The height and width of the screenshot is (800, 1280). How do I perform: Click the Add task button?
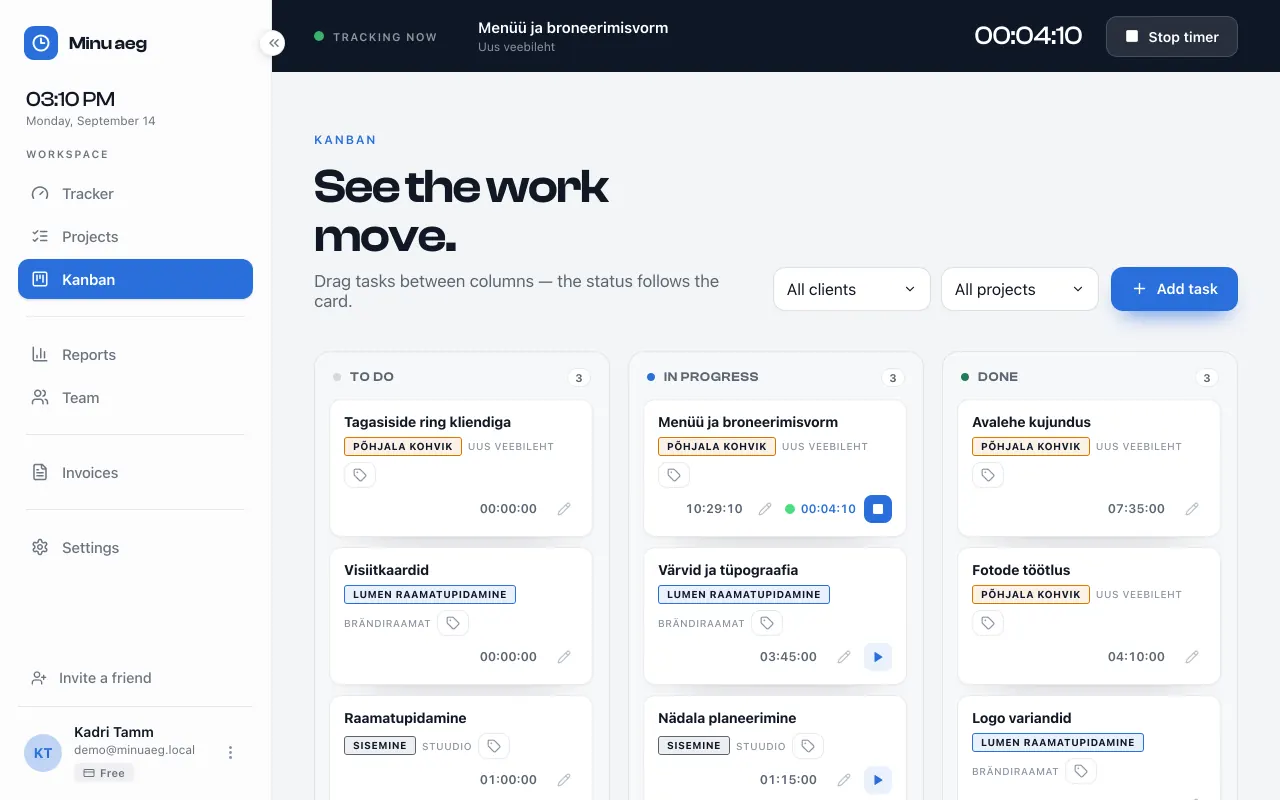tap(1174, 289)
